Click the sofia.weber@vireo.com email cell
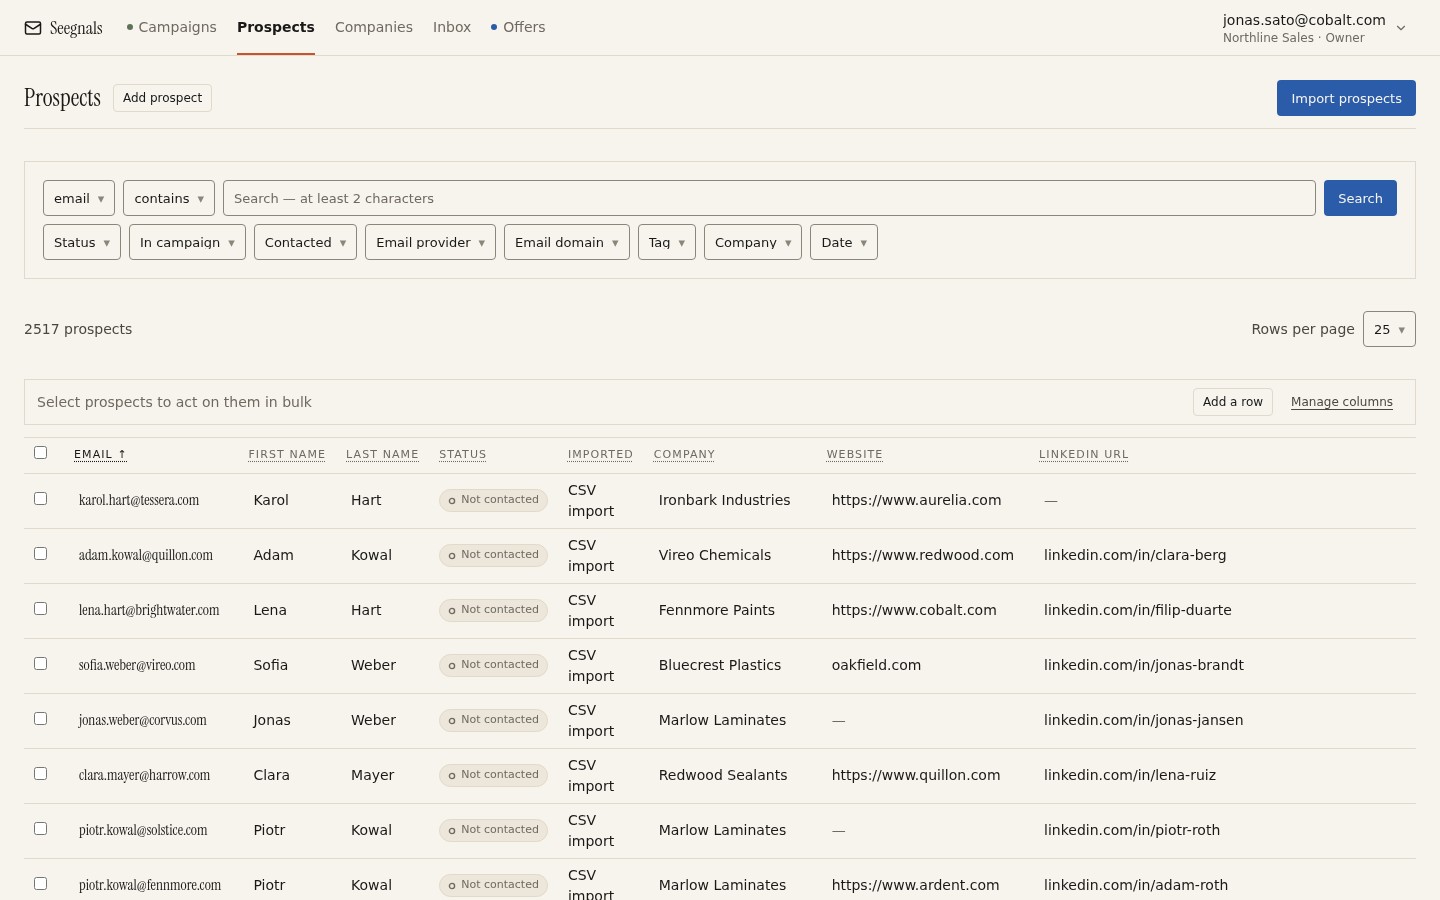The height and width of the screenshot is (900, 1440). (137, 665)
